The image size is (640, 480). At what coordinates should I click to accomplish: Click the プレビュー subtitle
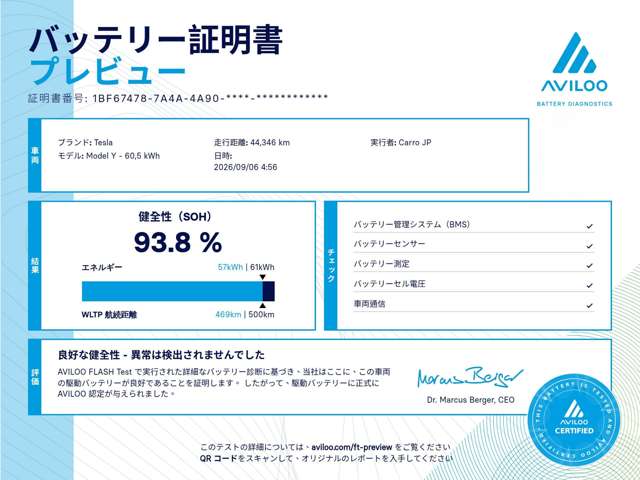click(x=108, y=72)
